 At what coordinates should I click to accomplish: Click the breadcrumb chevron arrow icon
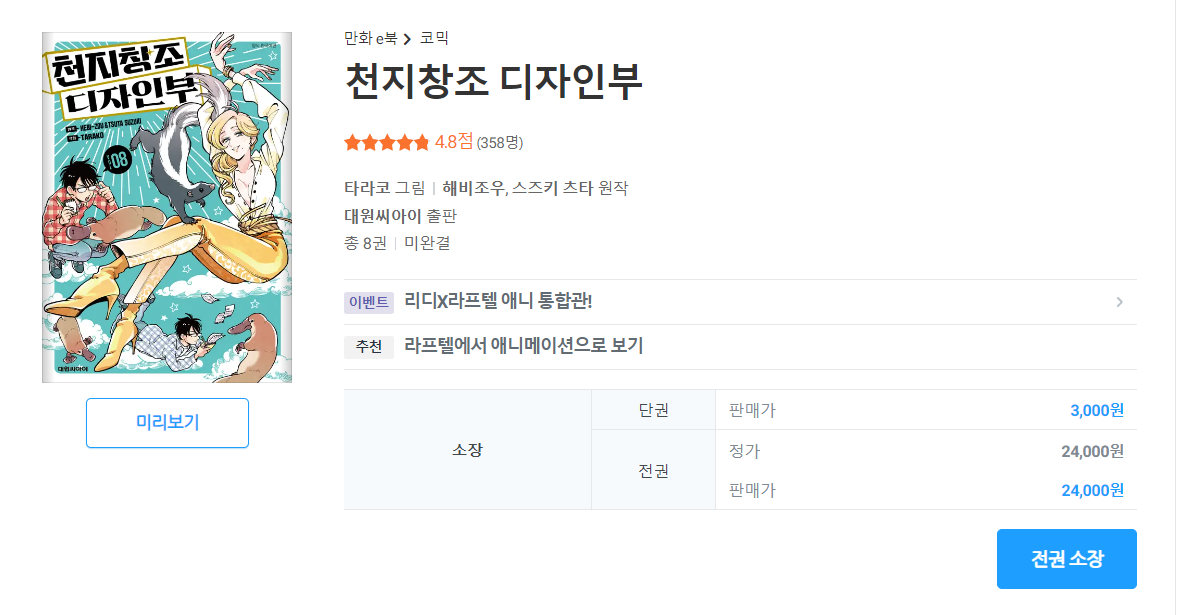[x=408, y=39]
